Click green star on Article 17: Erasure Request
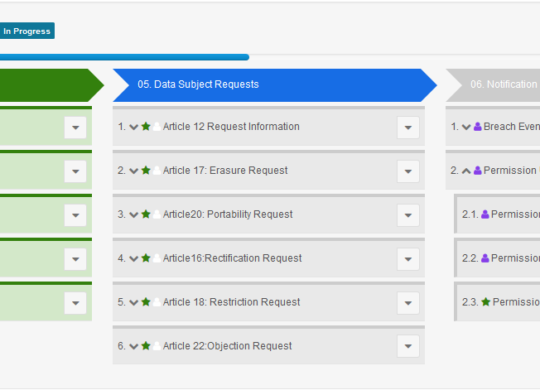540x390 pixels. tap(146, 170)
